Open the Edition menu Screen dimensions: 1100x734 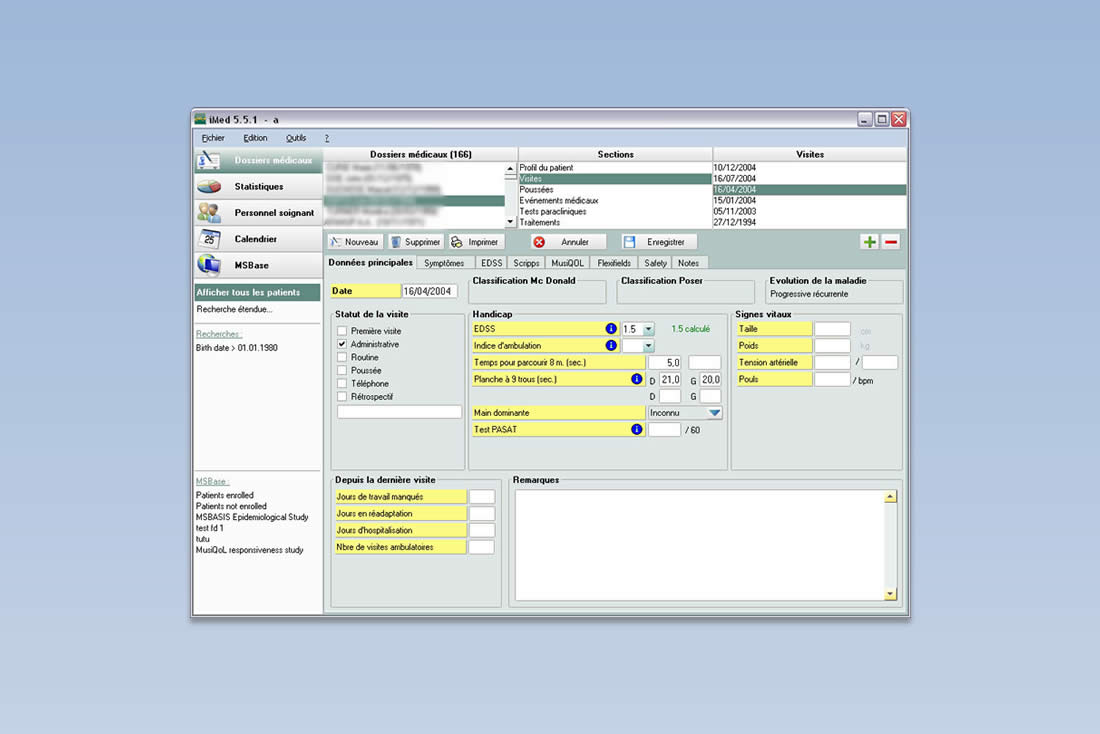[x=255, y=138]
